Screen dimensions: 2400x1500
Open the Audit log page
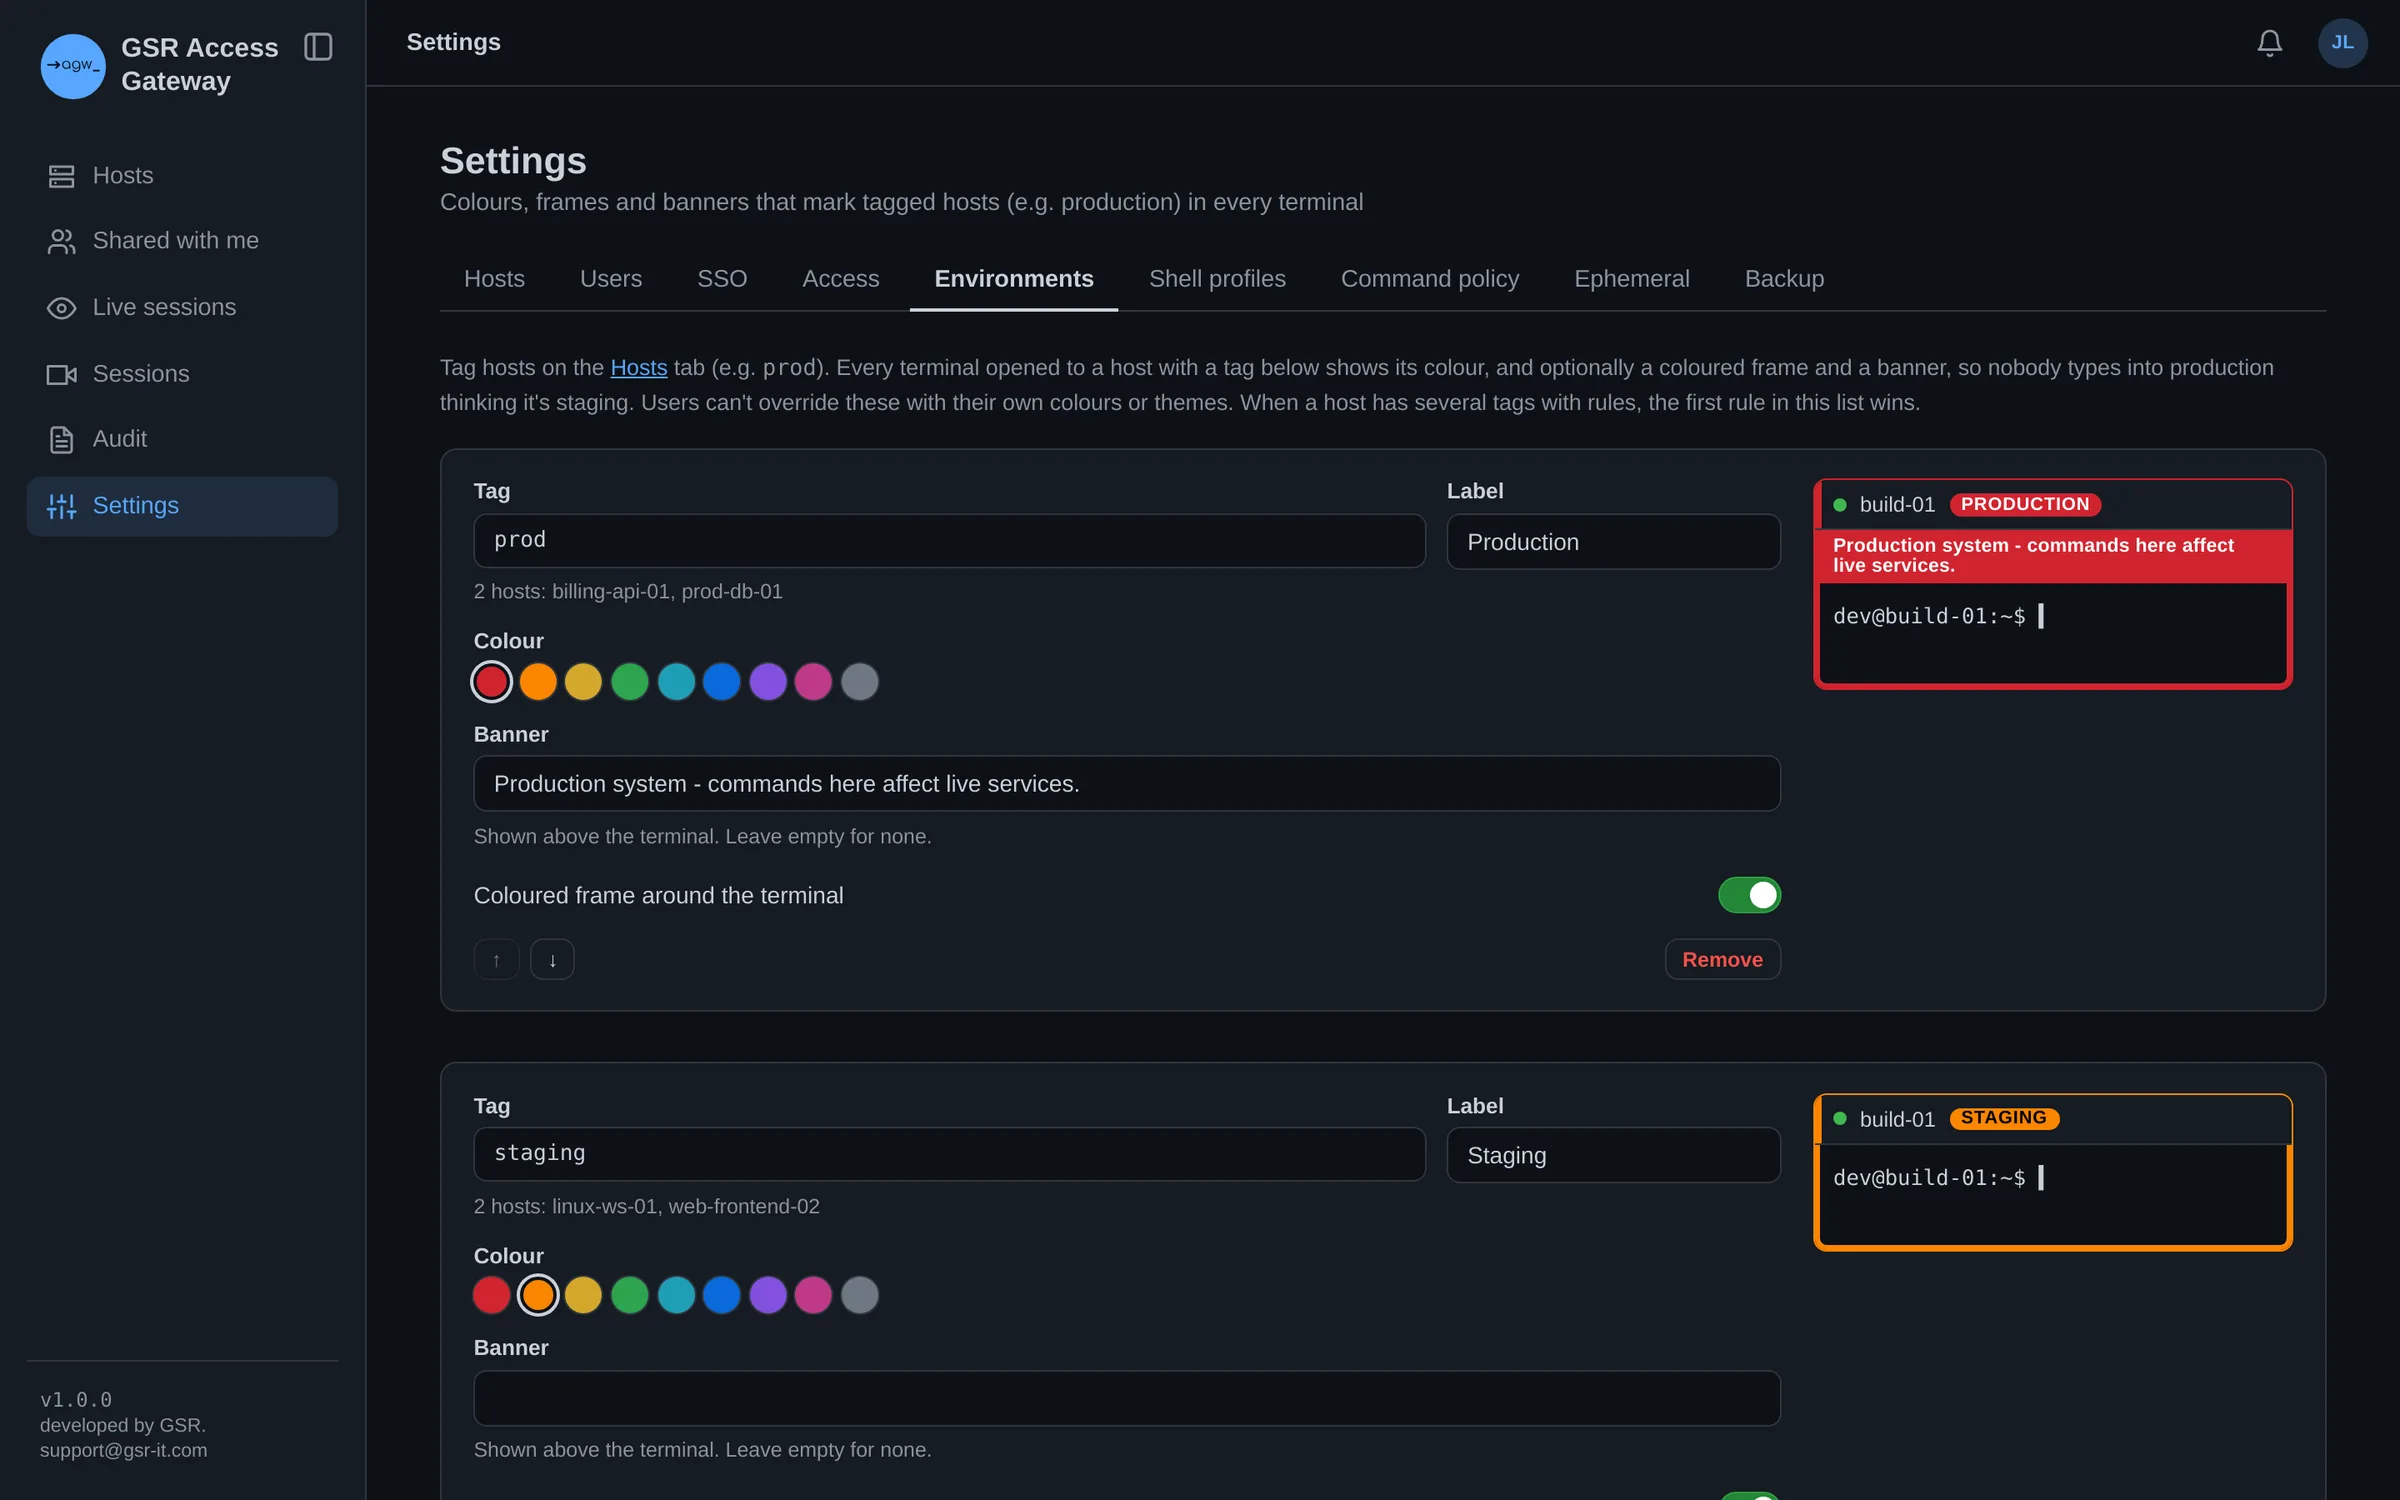[x=182, y=439]
